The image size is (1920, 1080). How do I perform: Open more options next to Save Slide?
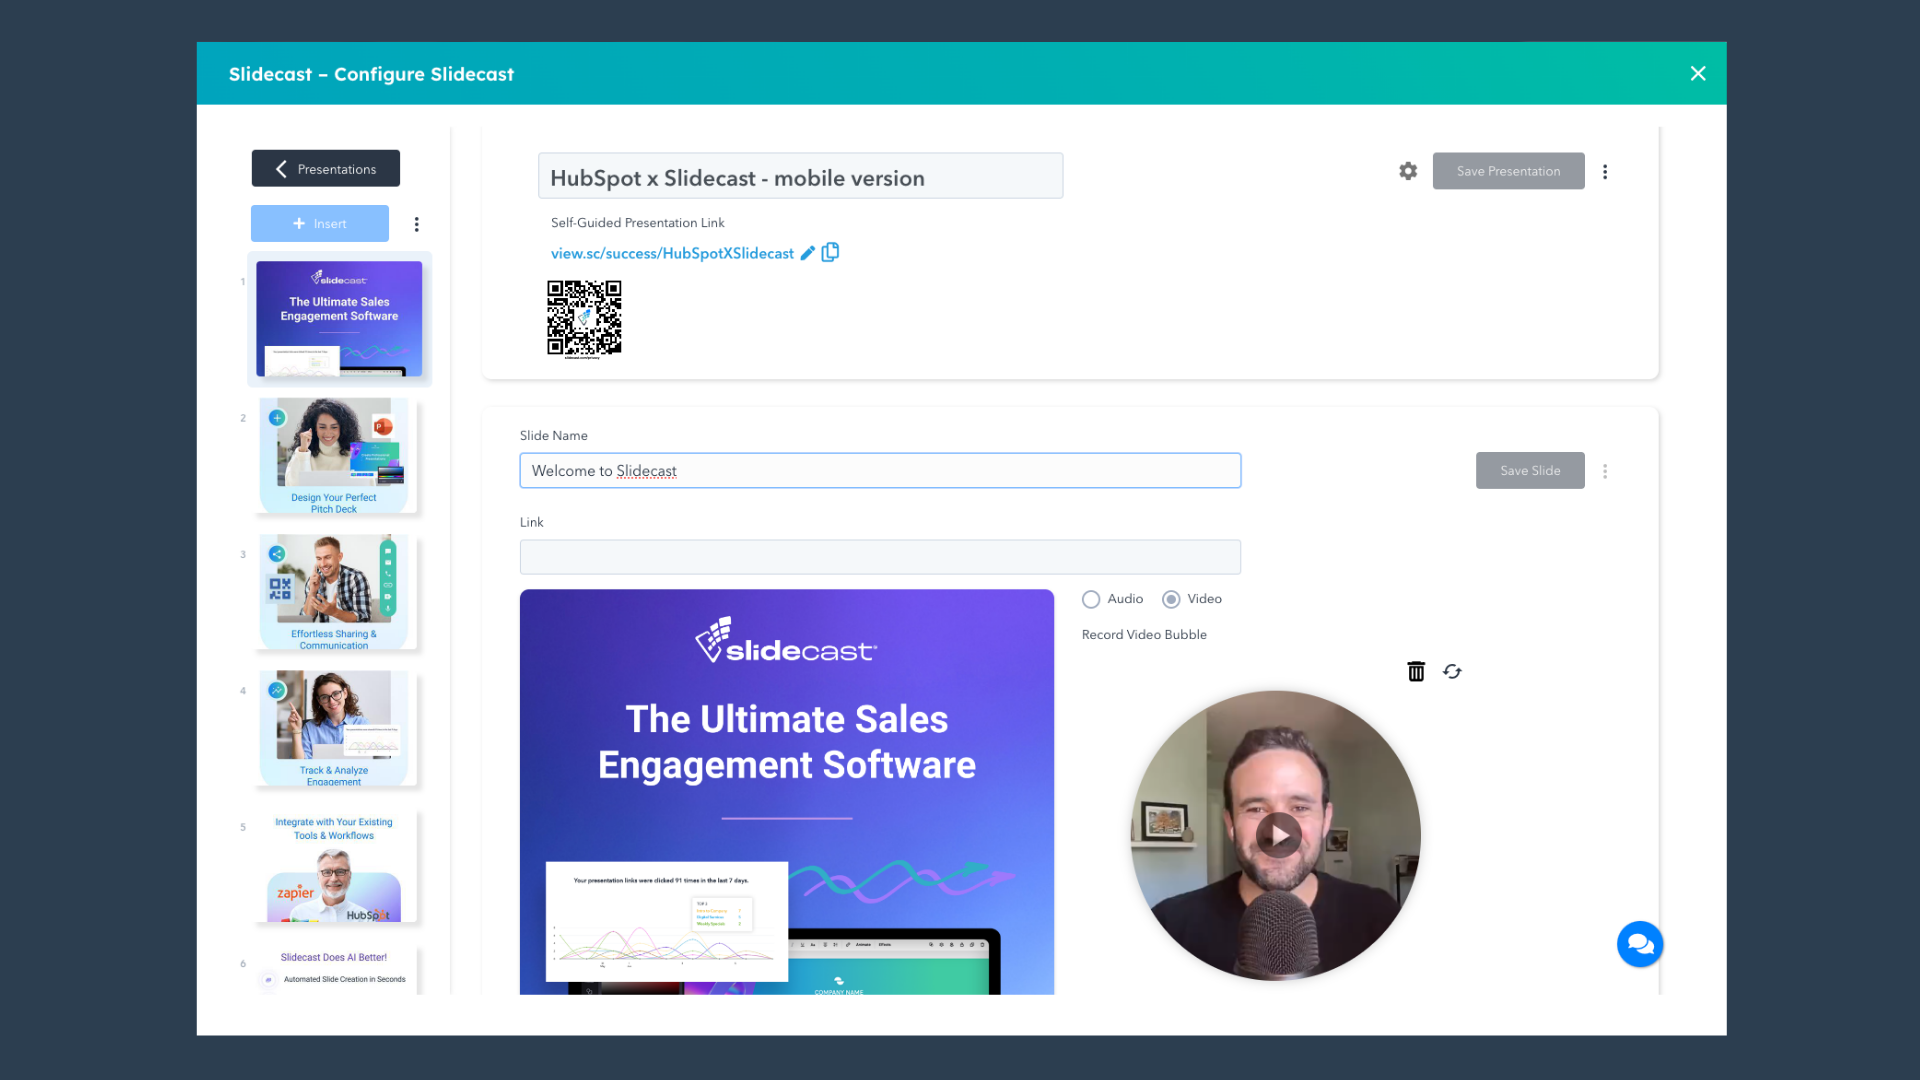click(x=1605, y=471)
